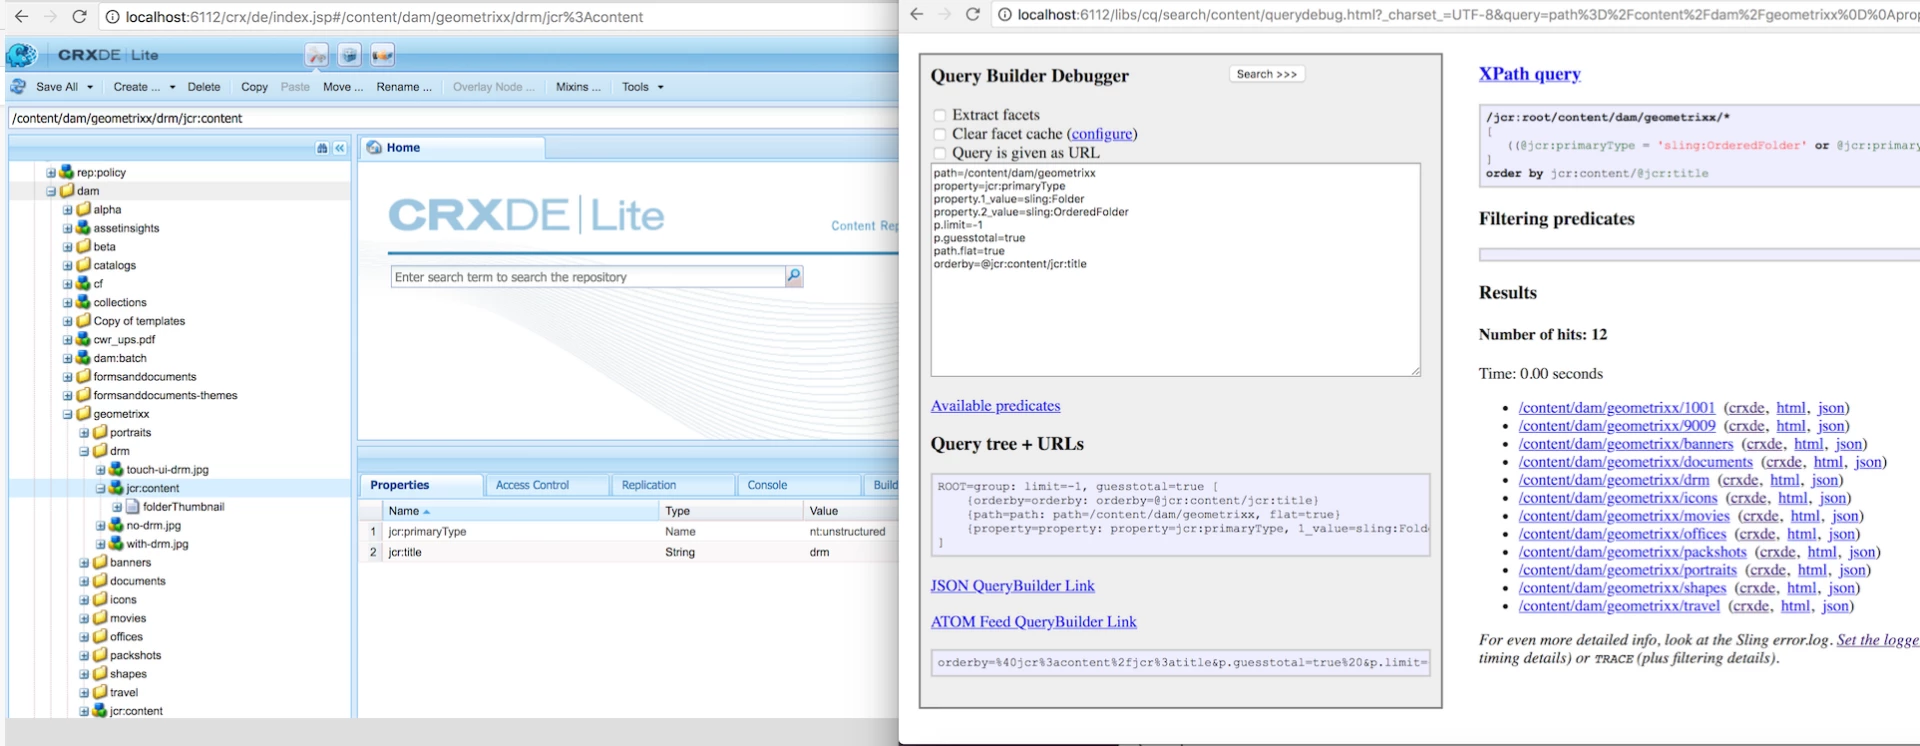This screenshot has height=746, width=1920.
Task: Open crxde link for geometrixx/travel result
Action: point(1750,606)
